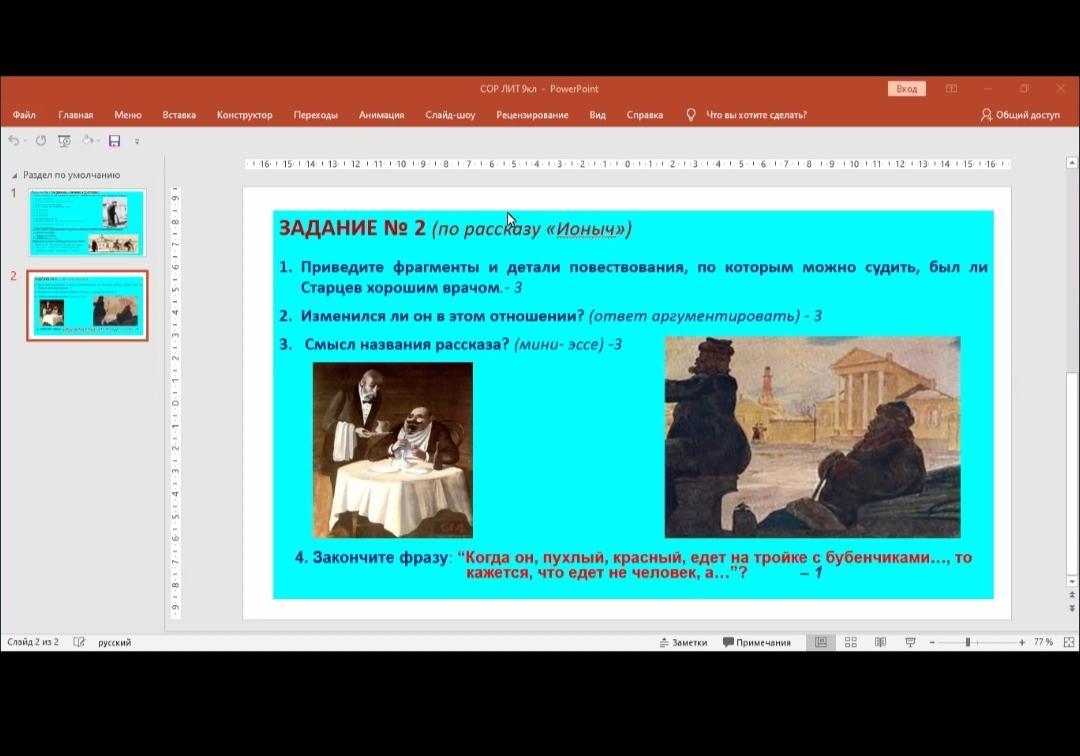Click the line 'Изменился ли он в этом отношении?'
1080x756 pixels.
(442, 316)
